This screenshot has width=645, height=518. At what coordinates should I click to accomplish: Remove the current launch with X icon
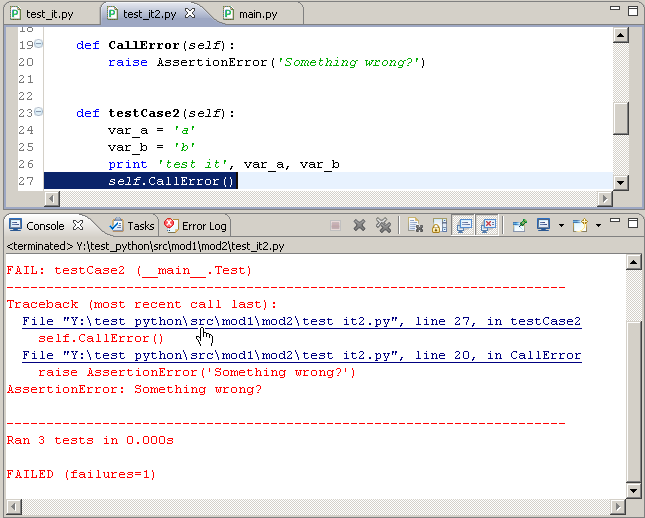coord(359,225)
